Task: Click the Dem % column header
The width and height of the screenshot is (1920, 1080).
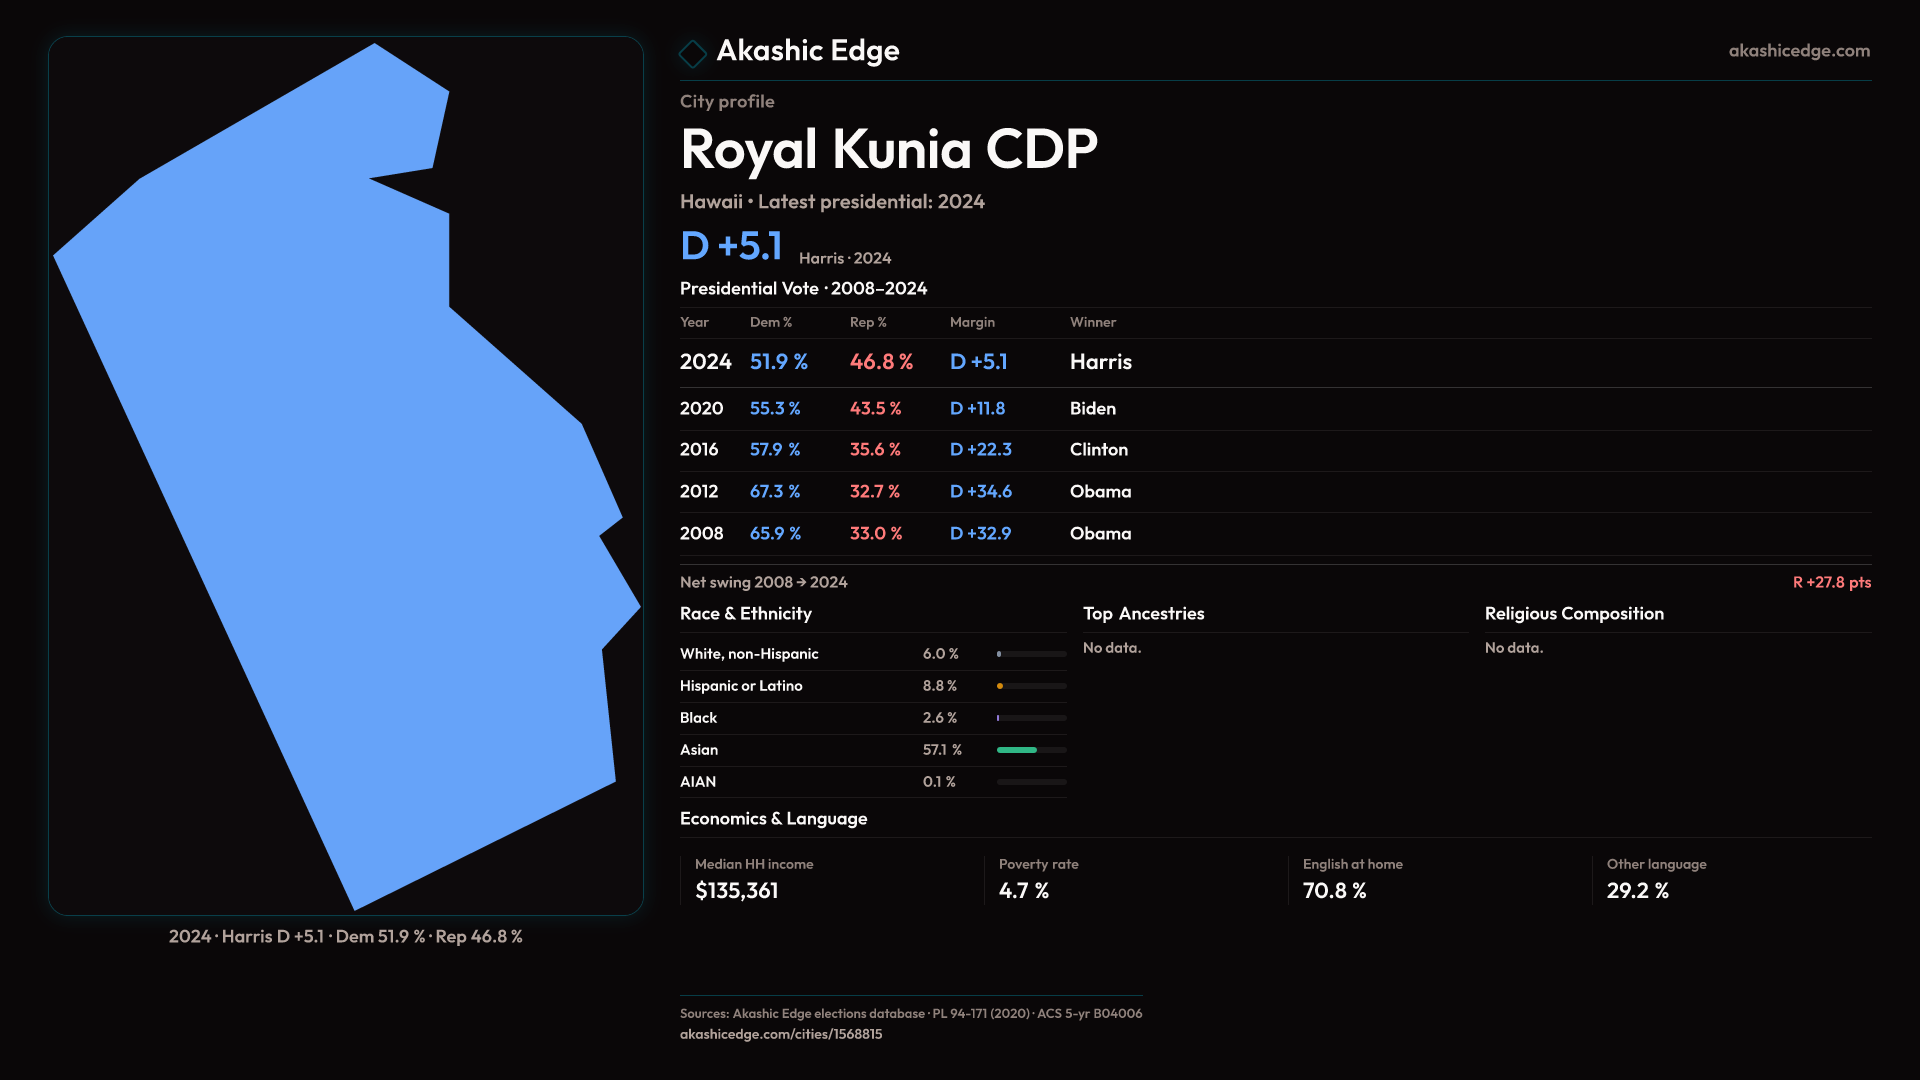Action: click(x=770, y=322)
